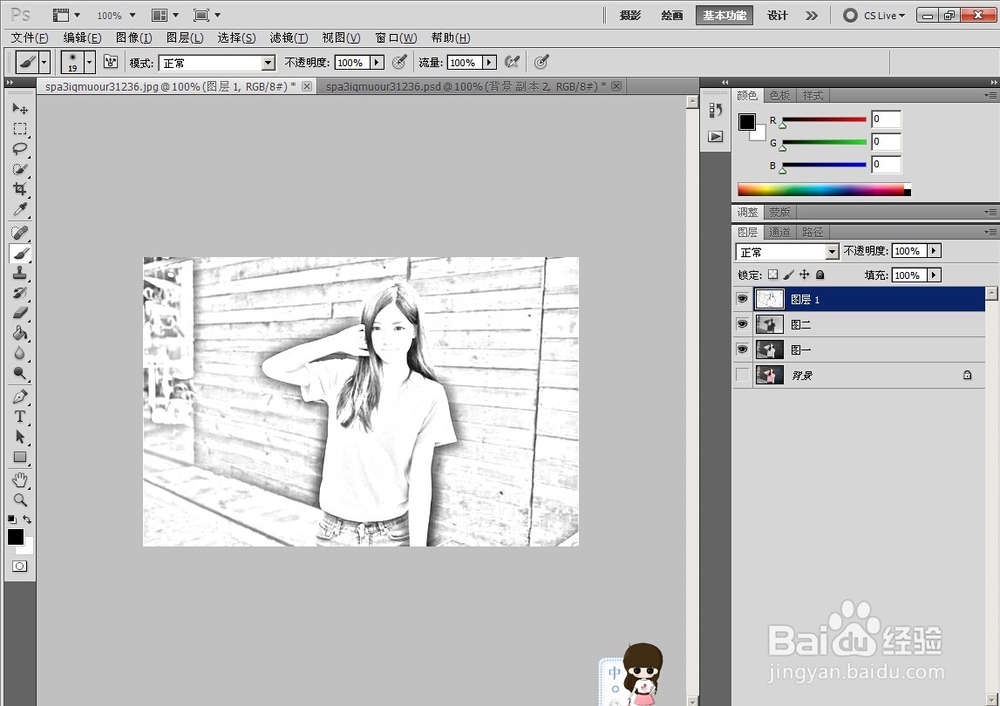This screenshot has height=706, width=1000.
Task: Click the foreground color swatch in Color panel
Action: click(747, 122)
